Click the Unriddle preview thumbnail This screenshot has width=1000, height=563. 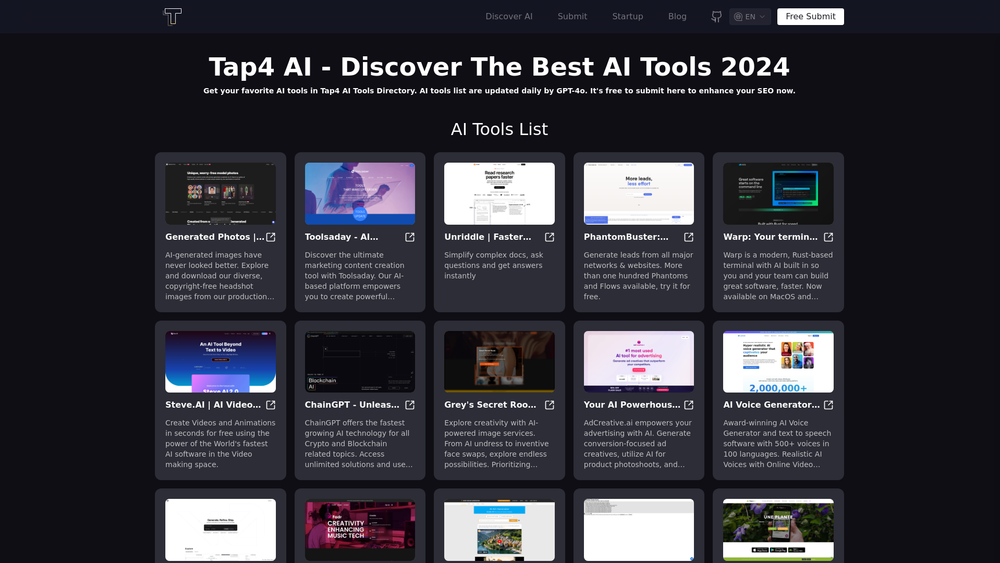tap(499, 193)
